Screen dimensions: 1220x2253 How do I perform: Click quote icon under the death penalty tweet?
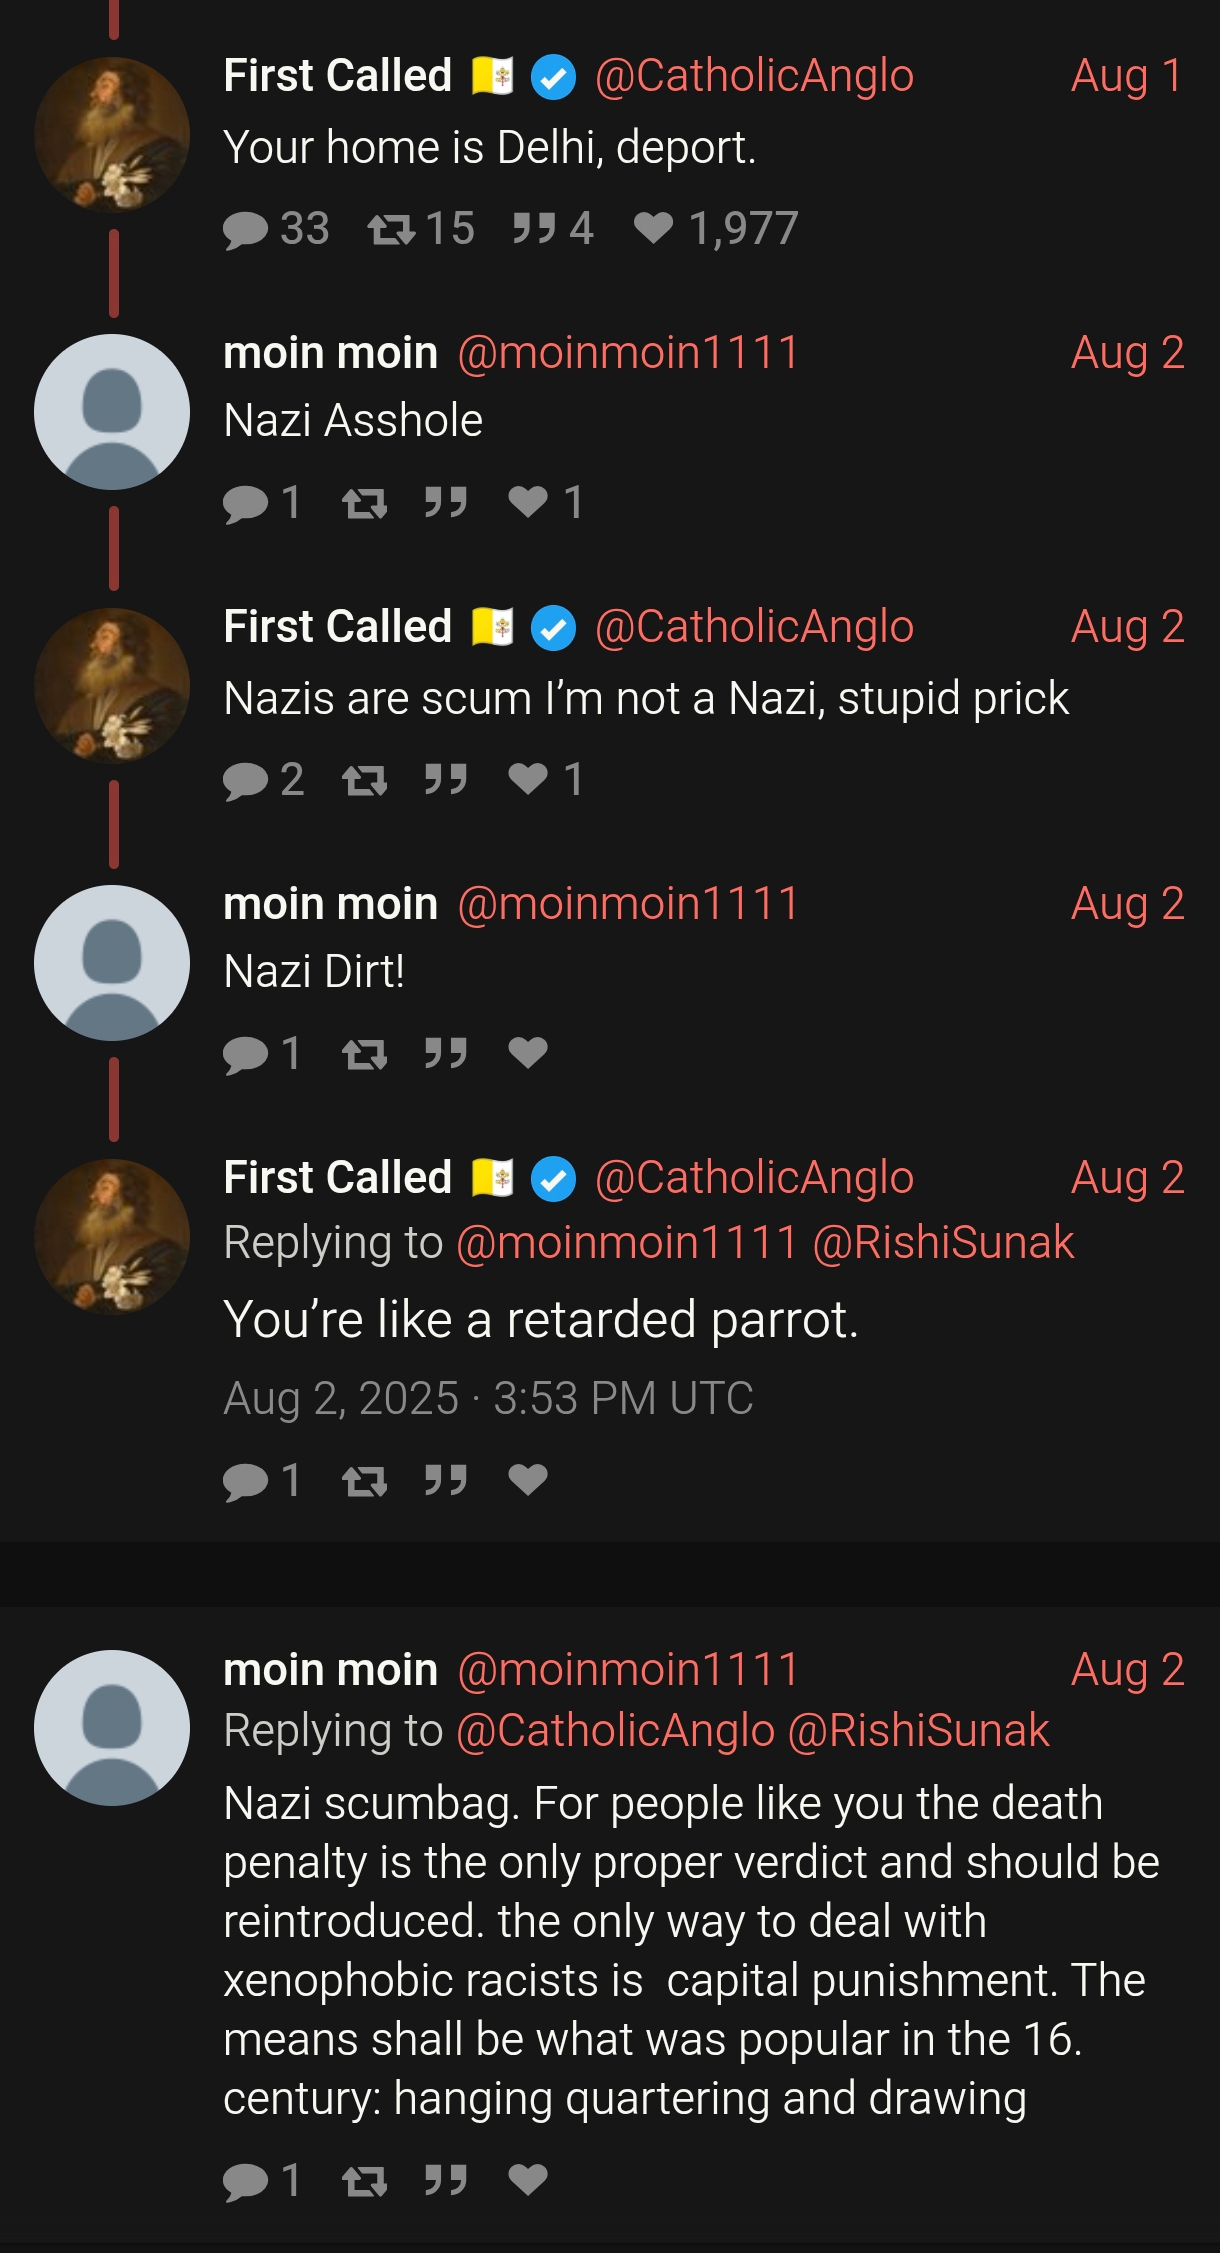(445, 2180)
